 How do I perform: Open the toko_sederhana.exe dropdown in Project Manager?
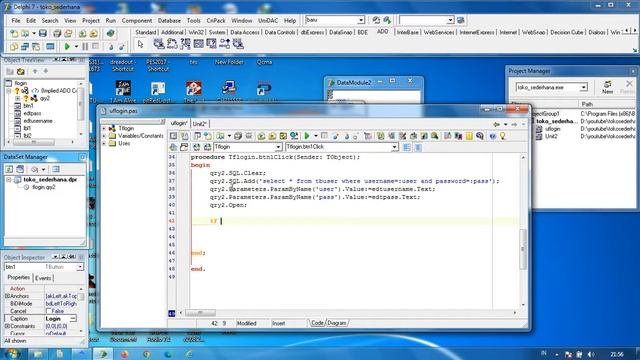pos(584,87)
